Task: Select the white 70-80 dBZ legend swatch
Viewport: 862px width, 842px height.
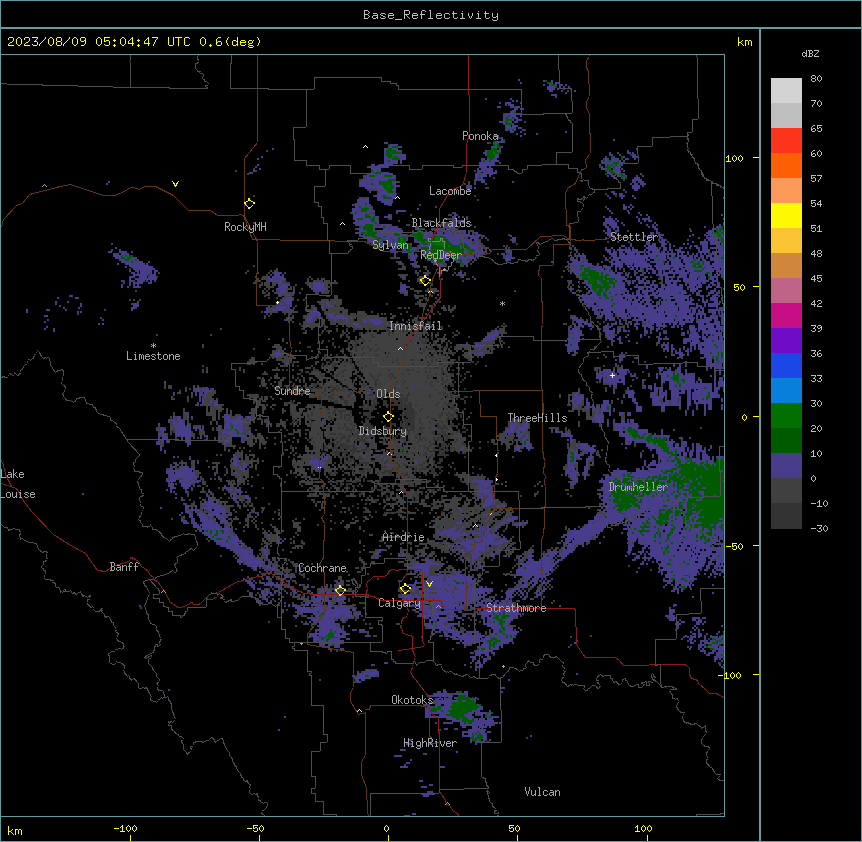Action: pyautogui.click(x=786, y=91)
